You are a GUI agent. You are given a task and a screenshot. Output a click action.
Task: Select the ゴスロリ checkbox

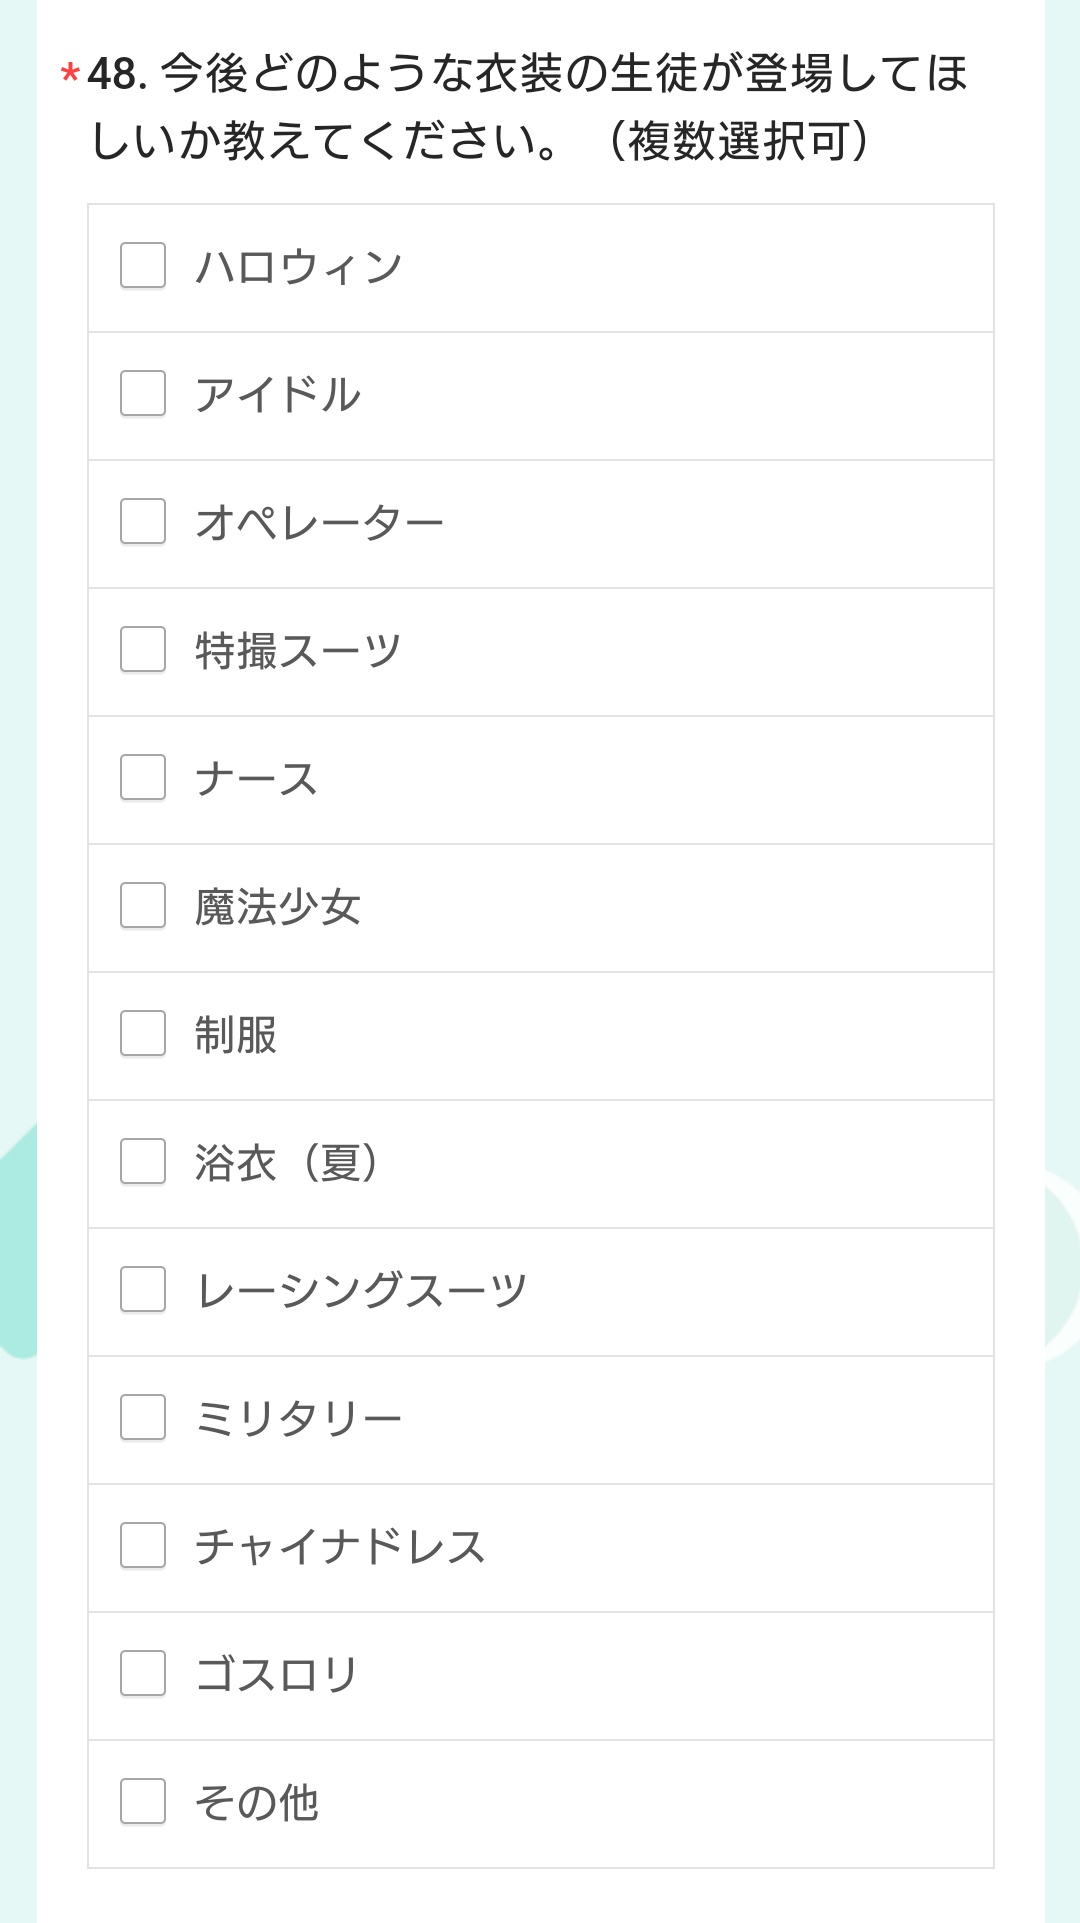(x=143, y=1673)
